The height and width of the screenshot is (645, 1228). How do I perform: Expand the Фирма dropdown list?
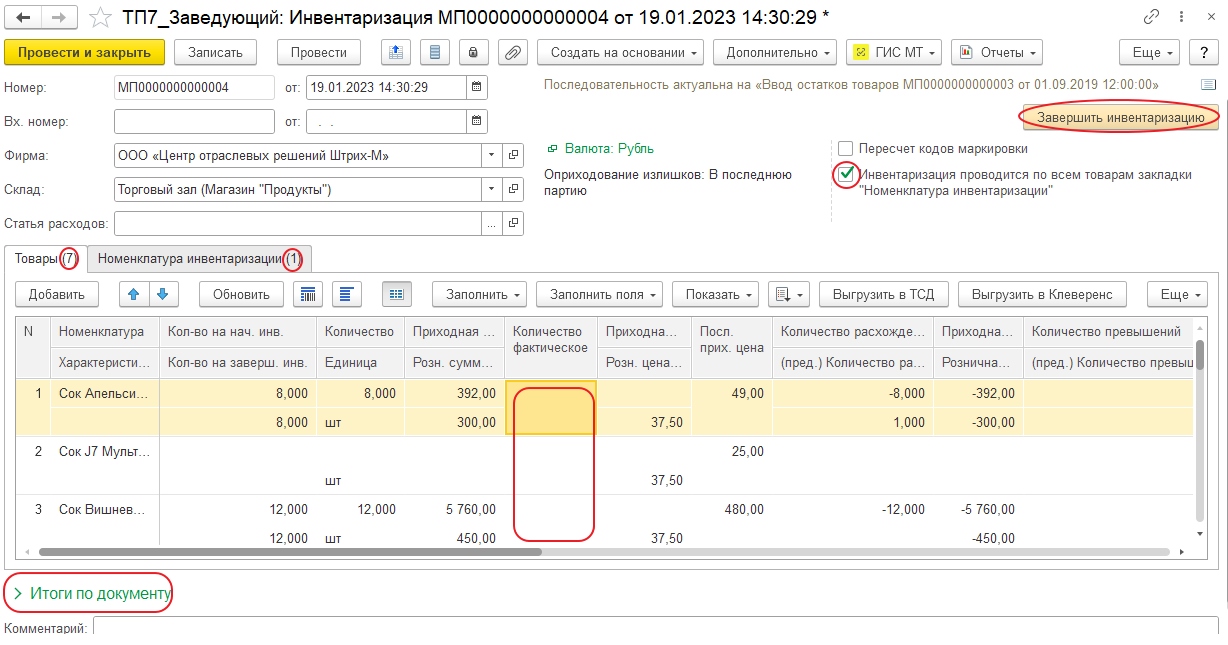491,155
